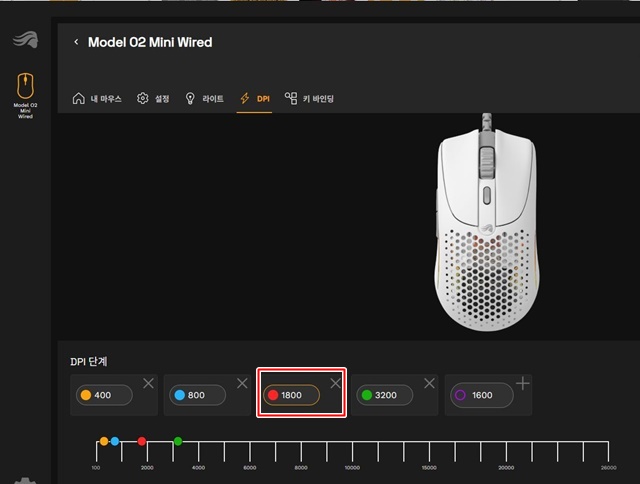Delete the 1800 DPI stage
The height and width of the screenshot is (484, 640).
pyautogui.click(x=336, y=383)
